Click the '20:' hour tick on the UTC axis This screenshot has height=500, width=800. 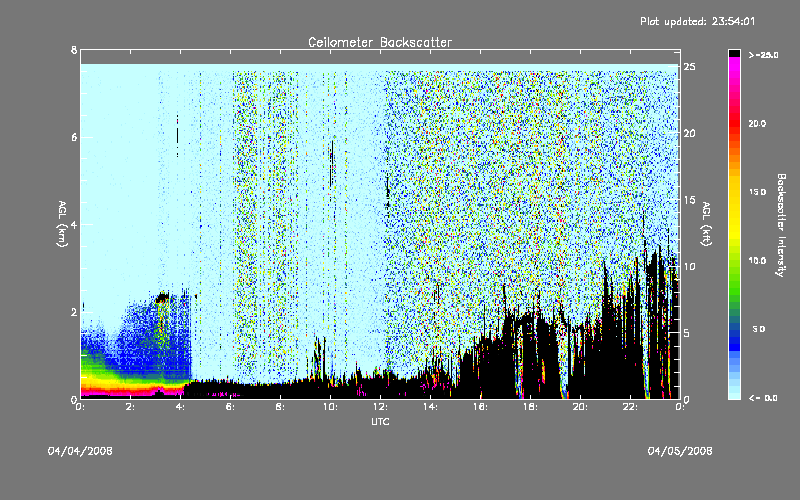[x=580, y=407]
